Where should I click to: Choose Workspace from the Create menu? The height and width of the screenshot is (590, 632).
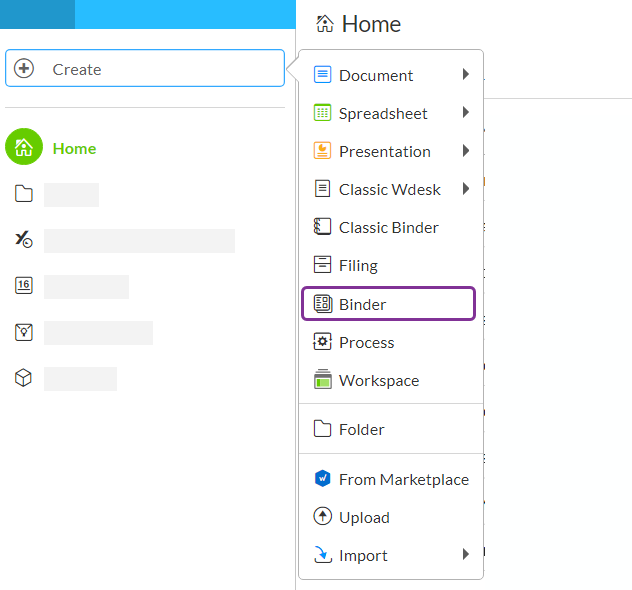pyautogui.click(x=391, y=380)
